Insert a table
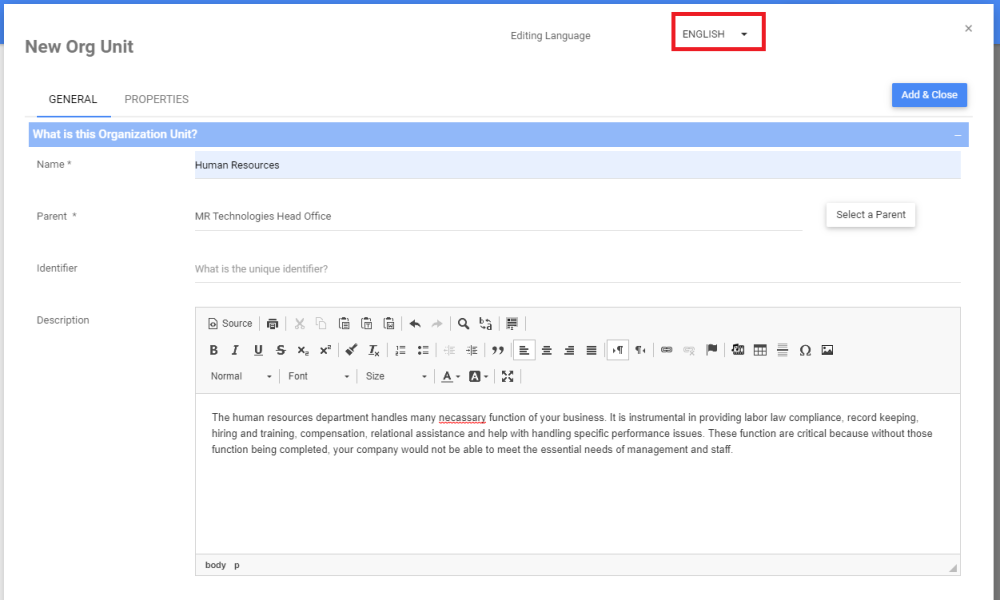Viewport: 1000px width, 600px height. click(760, 350)
